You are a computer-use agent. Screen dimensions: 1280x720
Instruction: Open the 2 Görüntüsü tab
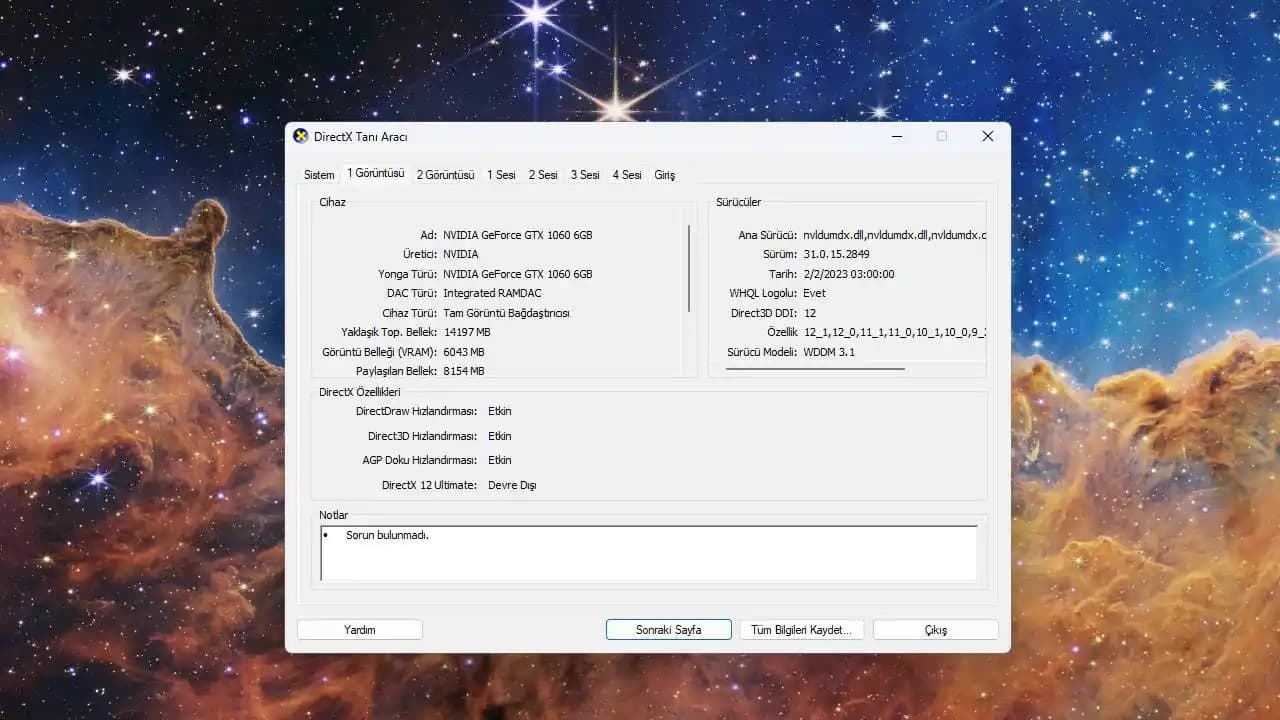[x=445, y=175]
